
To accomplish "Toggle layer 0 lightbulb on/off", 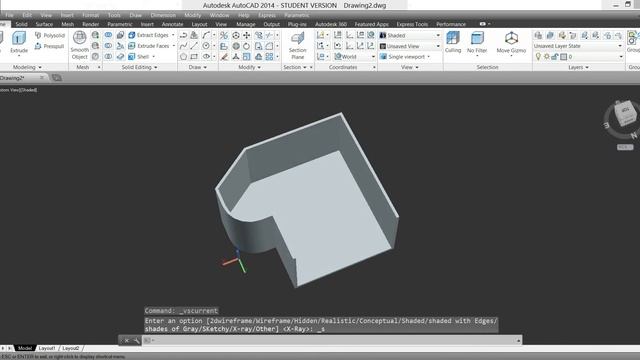I will 538,57.
